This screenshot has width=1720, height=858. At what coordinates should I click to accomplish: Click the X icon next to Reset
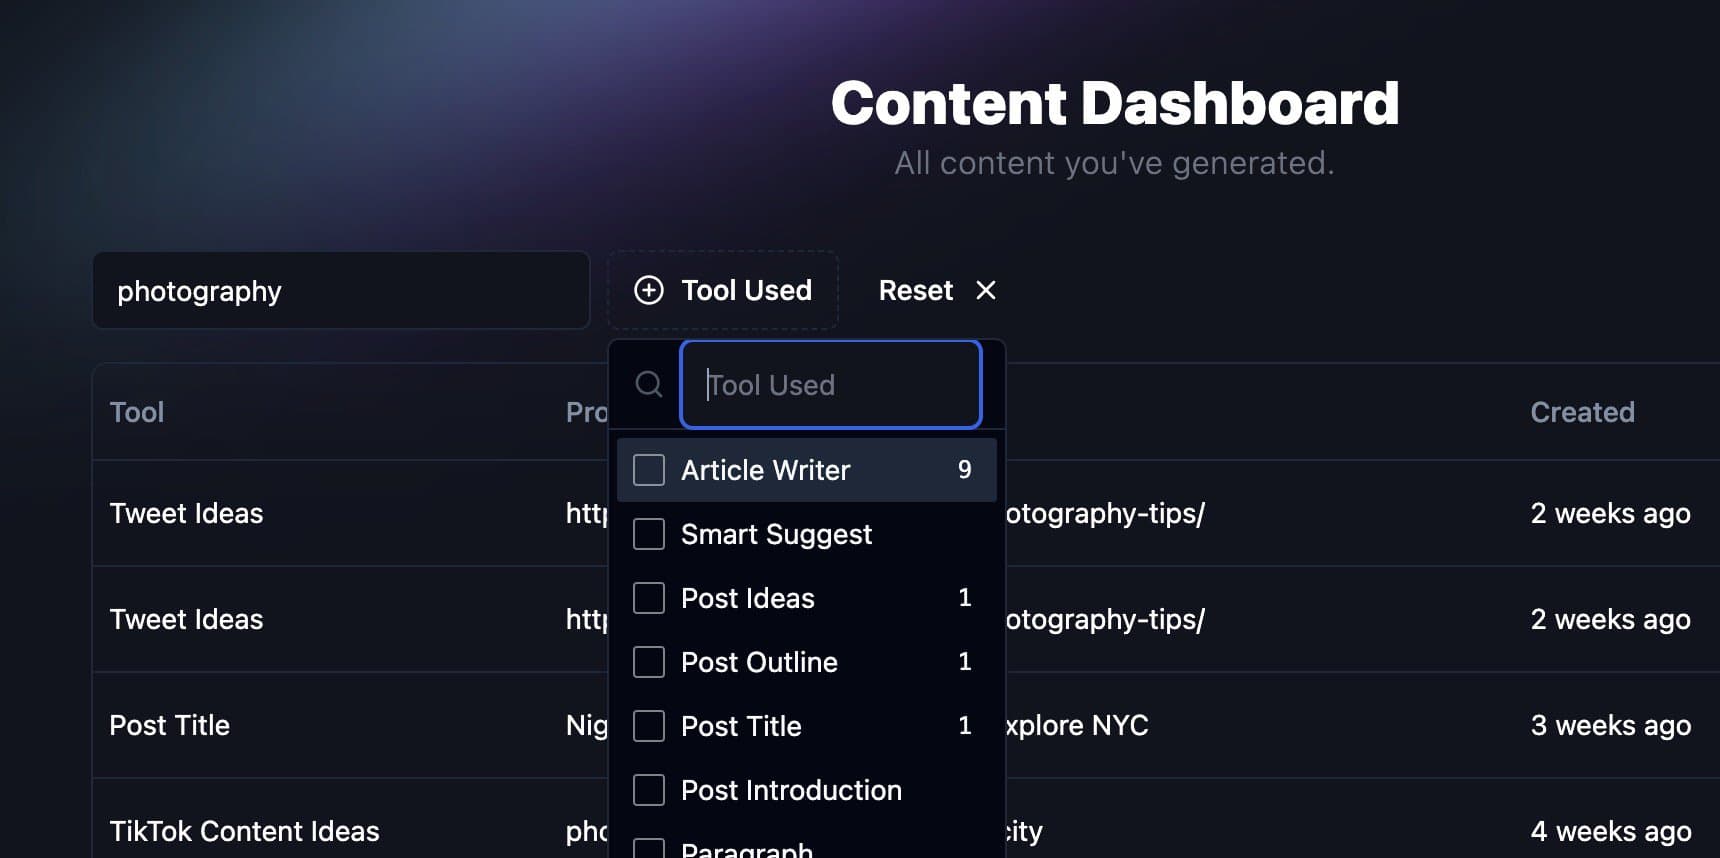pos(986,290)
